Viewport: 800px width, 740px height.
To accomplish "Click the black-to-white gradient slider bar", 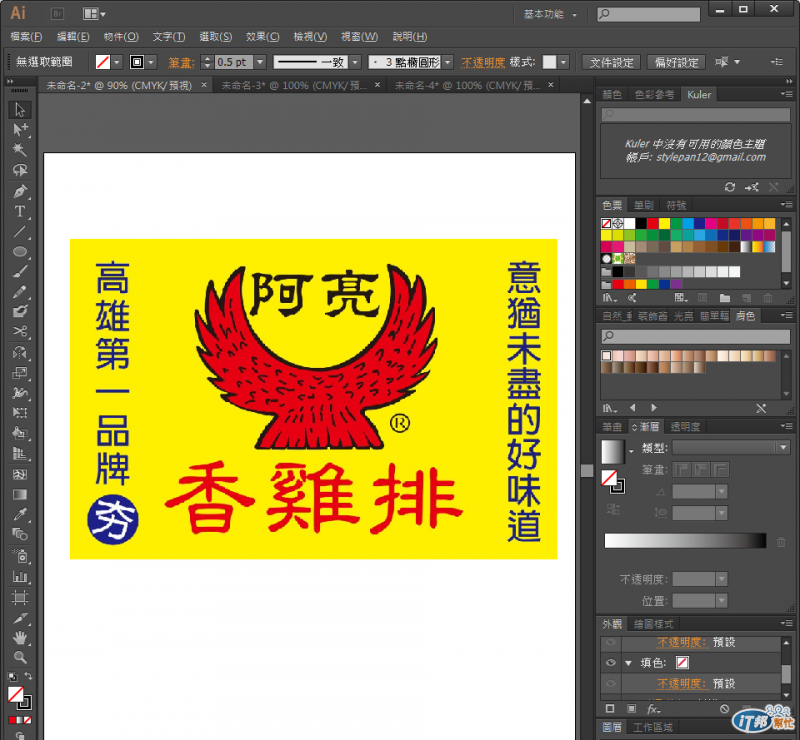I will click(x=685, y=540).
